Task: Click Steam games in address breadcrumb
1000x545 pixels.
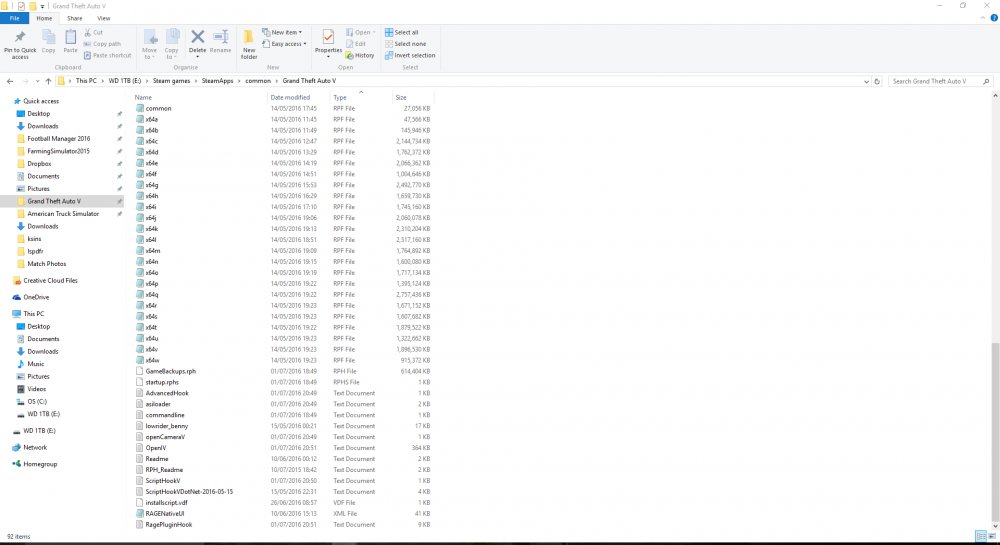Action: click(x=172, y=81)
